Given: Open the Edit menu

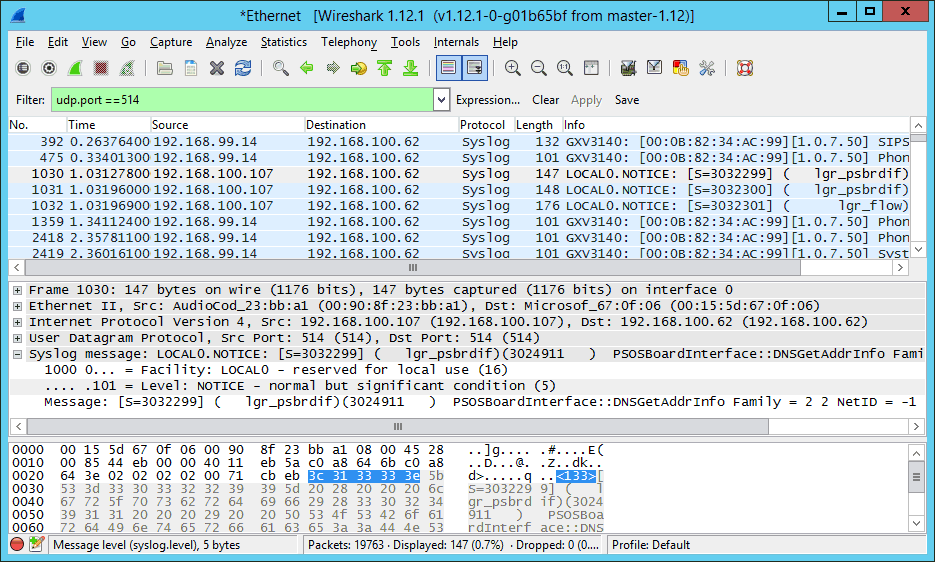Looking at the screenshot, I should coord(58,42).
